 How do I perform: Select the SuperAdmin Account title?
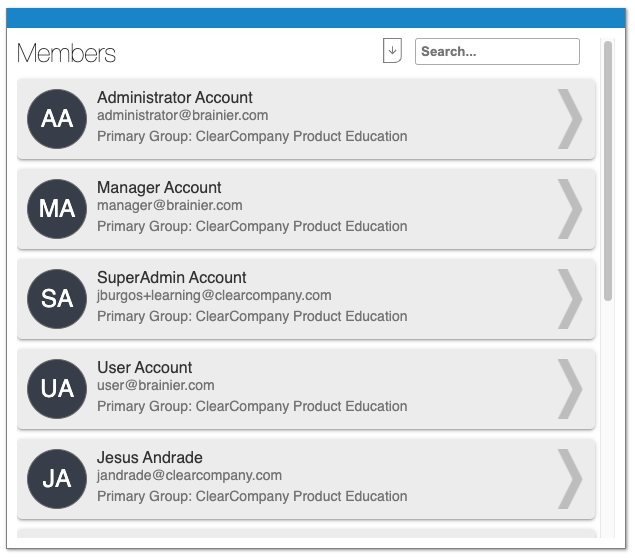(172, 277)
